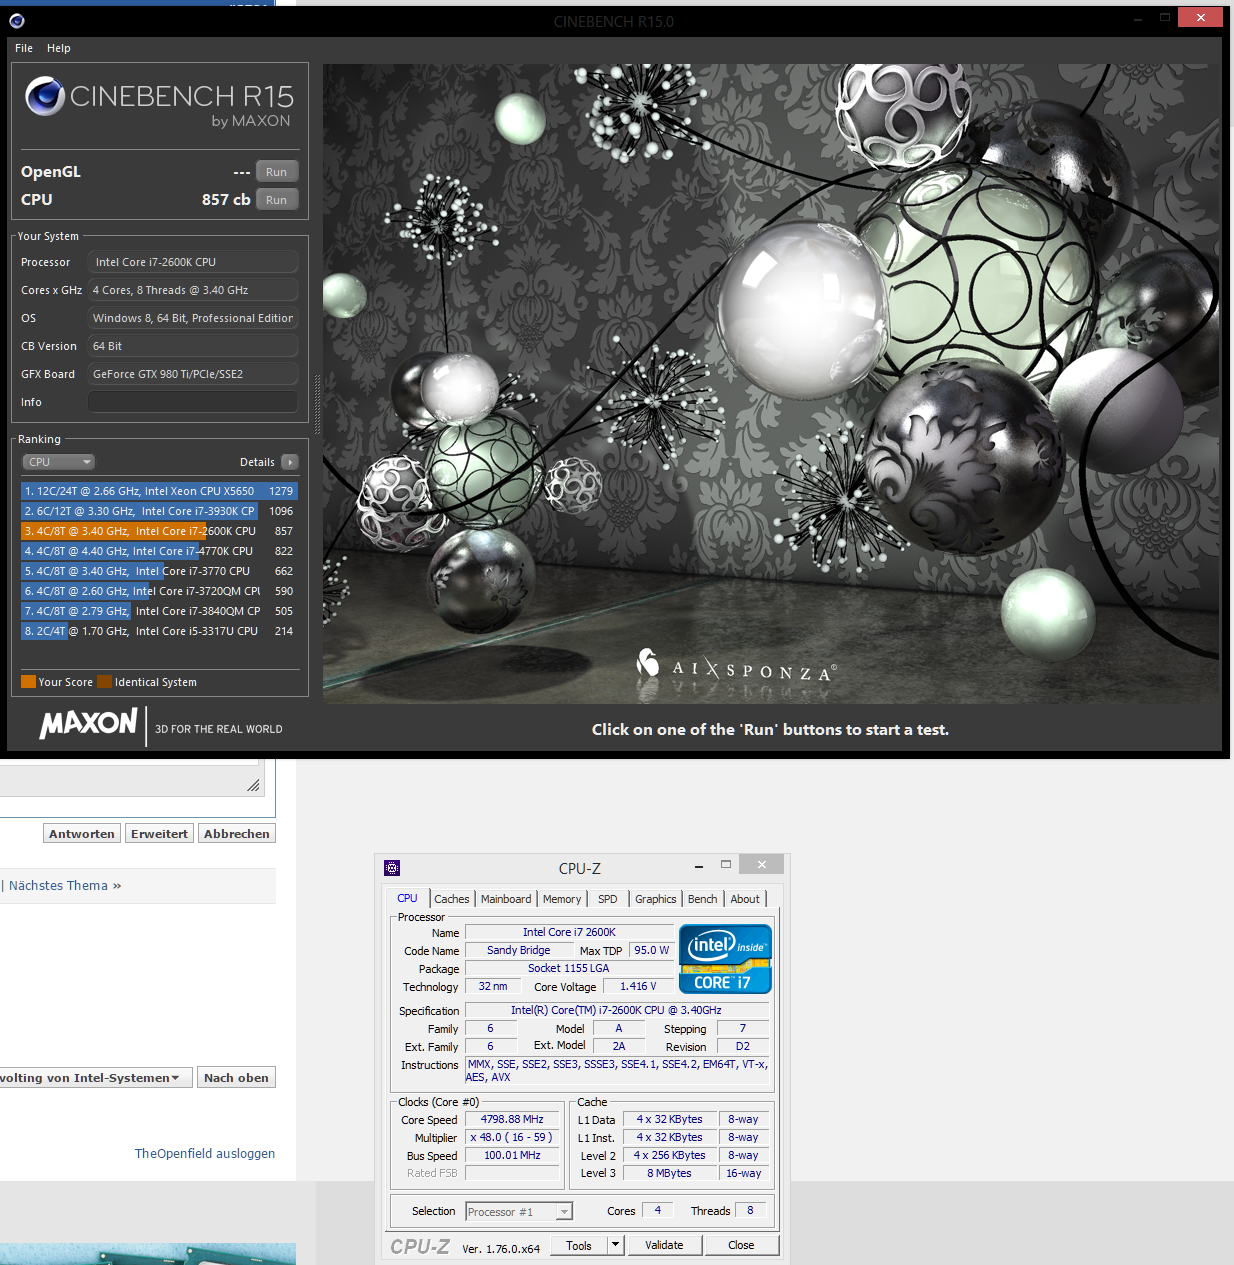Click the orange Your Score legend swatch
1234x1265 pixels.
point(28,682)
